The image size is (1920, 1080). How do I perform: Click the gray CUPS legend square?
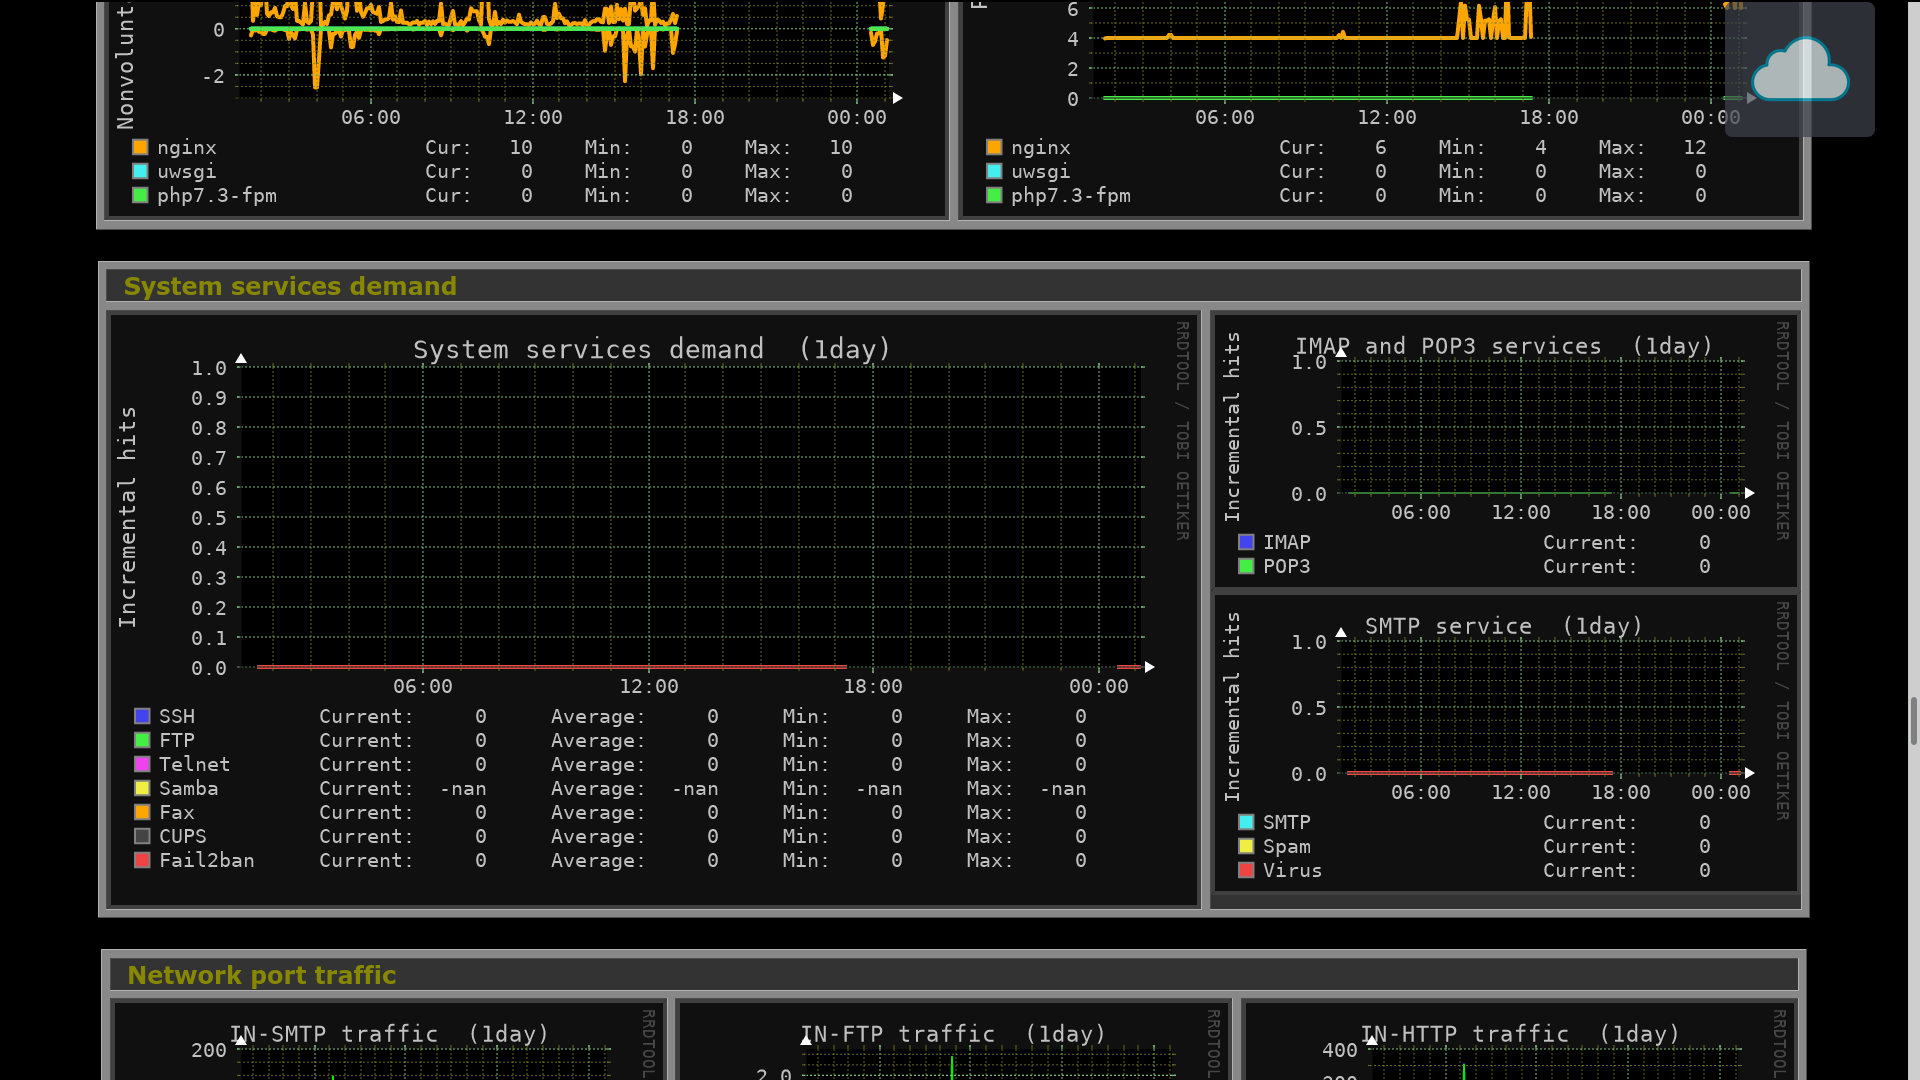tap(142, 836)
